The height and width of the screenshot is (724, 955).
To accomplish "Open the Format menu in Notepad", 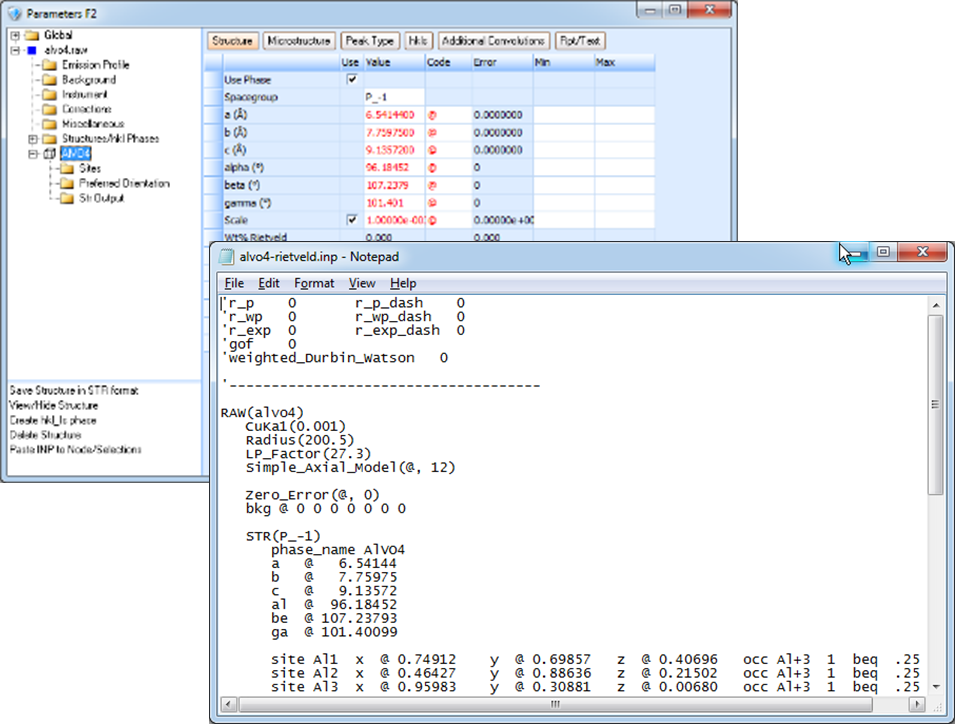I will (314, 283).
